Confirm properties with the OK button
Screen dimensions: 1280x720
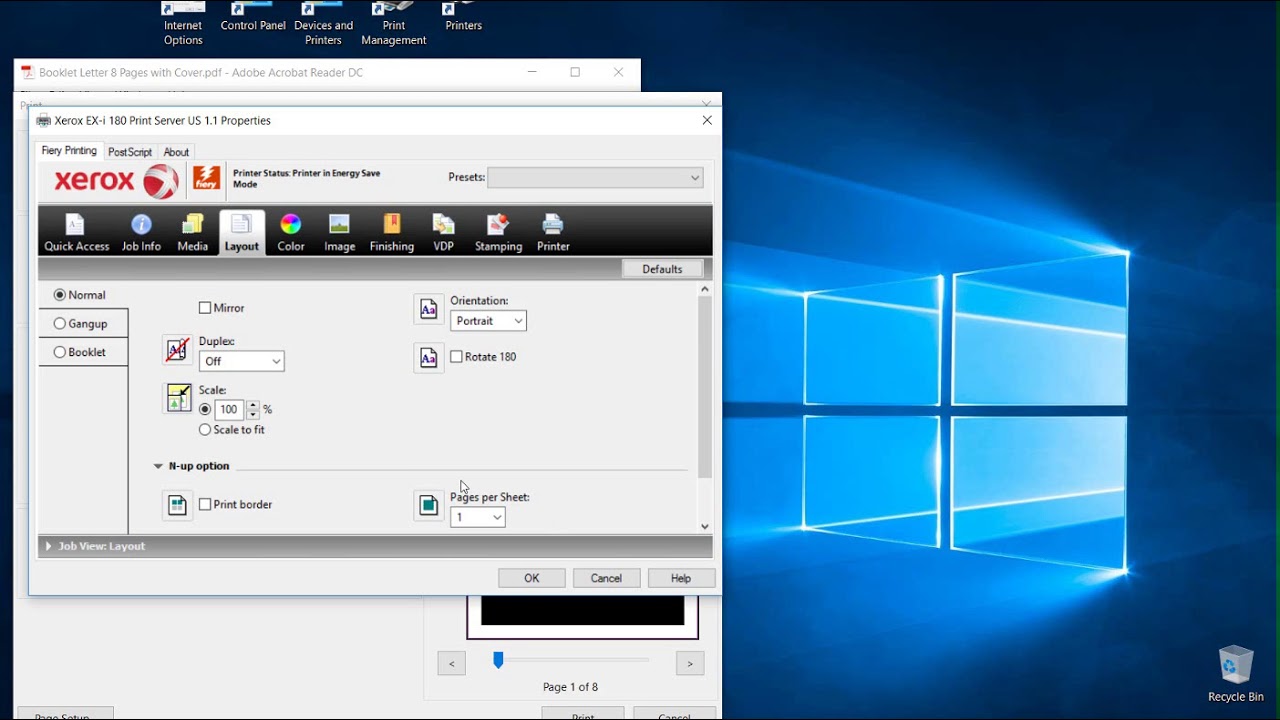532,578
